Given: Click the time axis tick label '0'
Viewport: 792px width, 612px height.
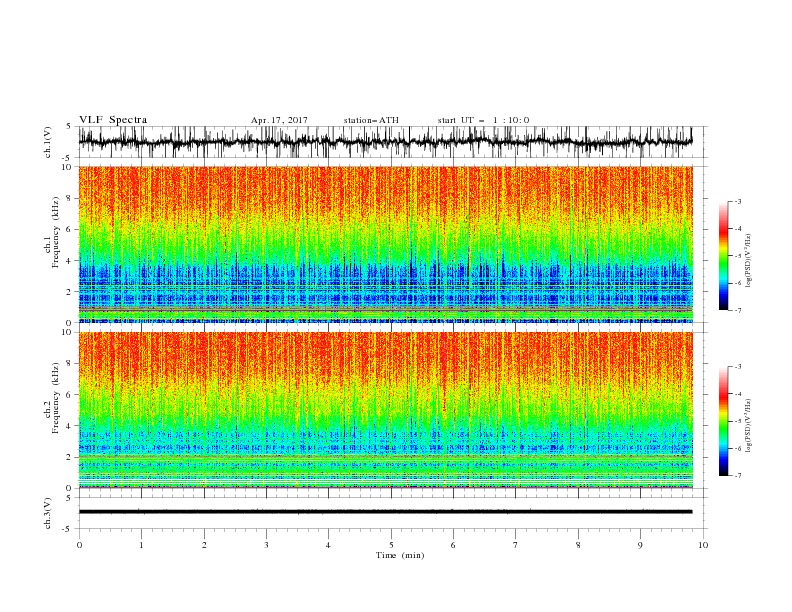Looking at the screenshot, I should click(79, 545).
